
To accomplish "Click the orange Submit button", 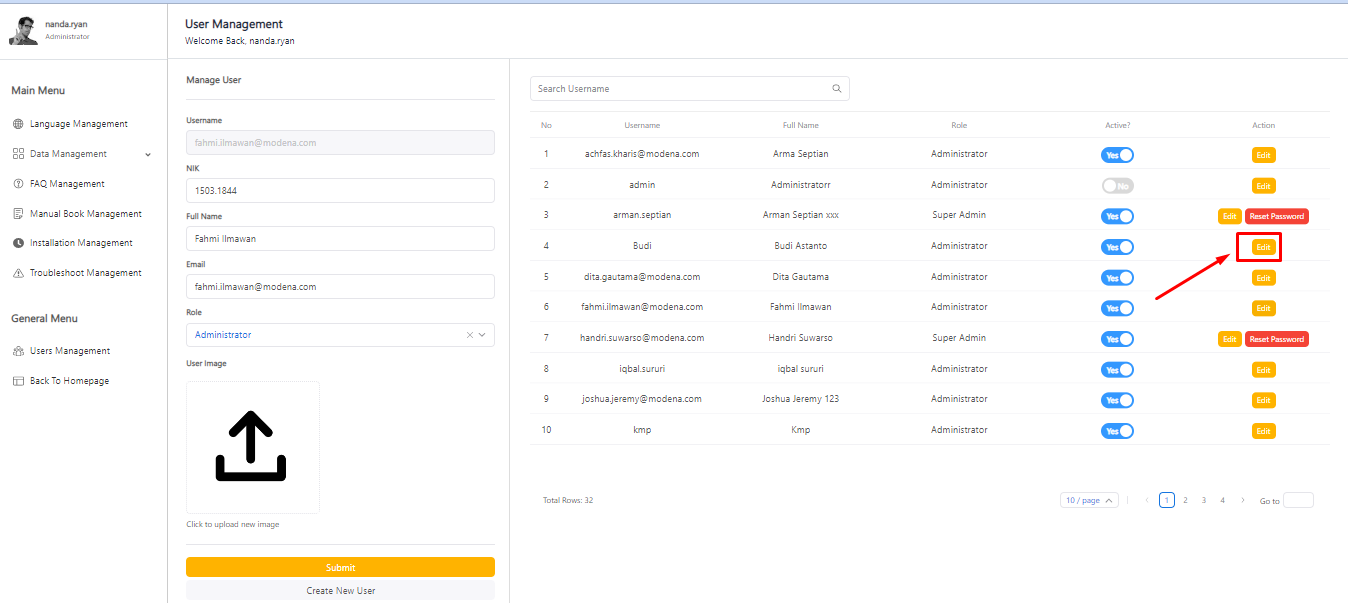I will [340, 567].
